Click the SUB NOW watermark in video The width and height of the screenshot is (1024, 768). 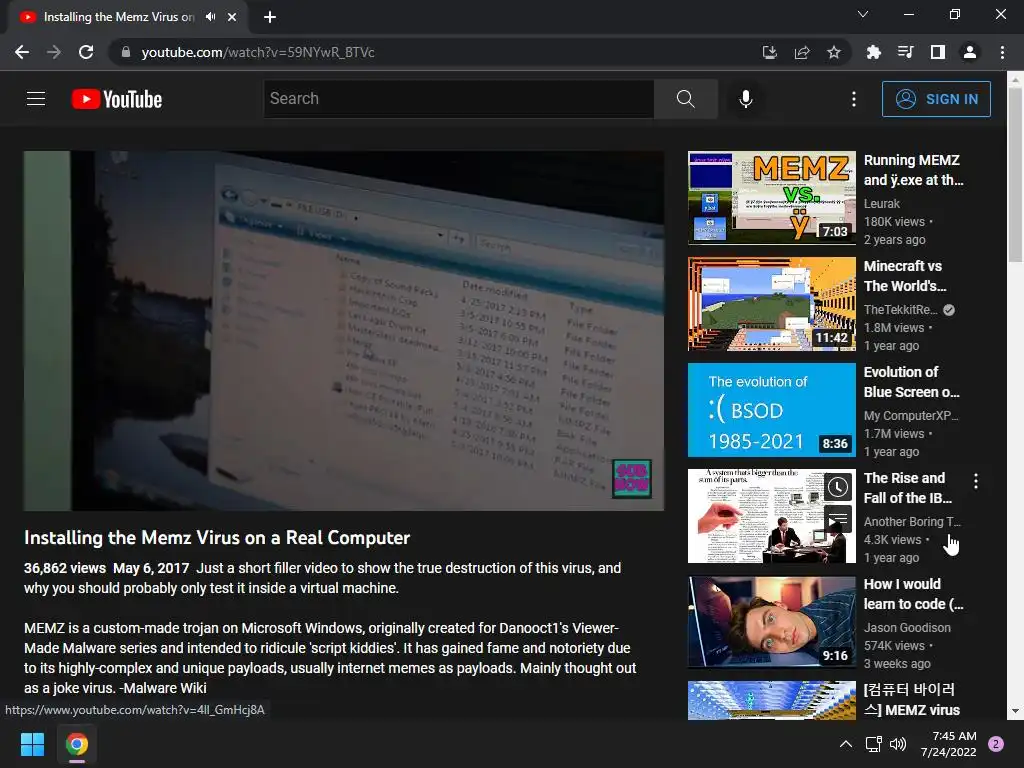coord(632,479)
